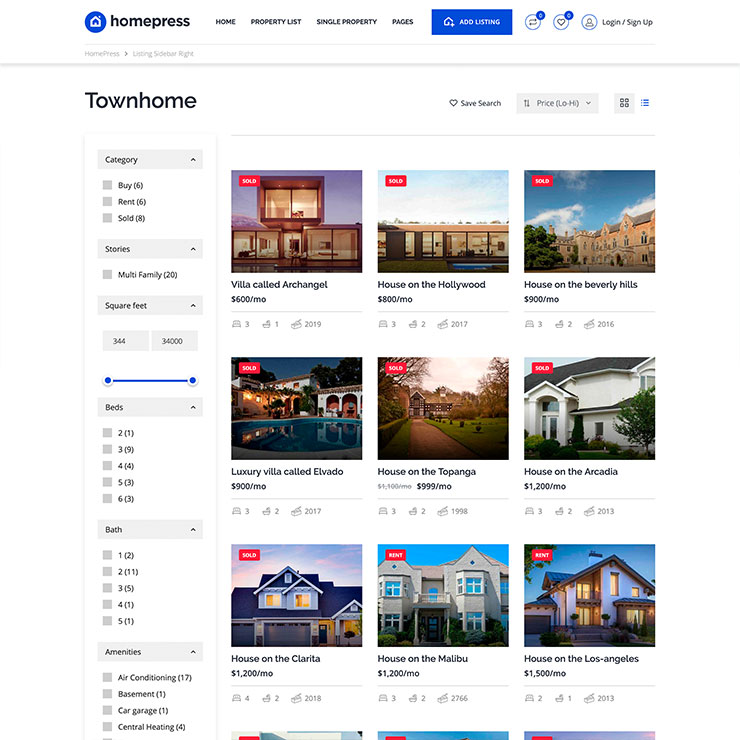The image size is (740, 740).
Task: Open the favorites heart icon in header
Action: pos(561,22)
